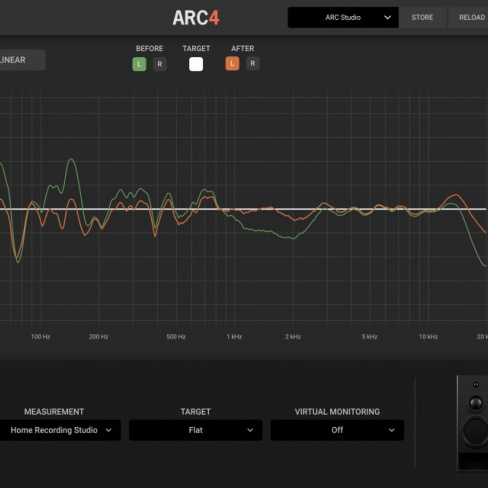Screen dimensions: 488x488
Task: Toggle the BEFORE left channel curve
Action: 139,64
